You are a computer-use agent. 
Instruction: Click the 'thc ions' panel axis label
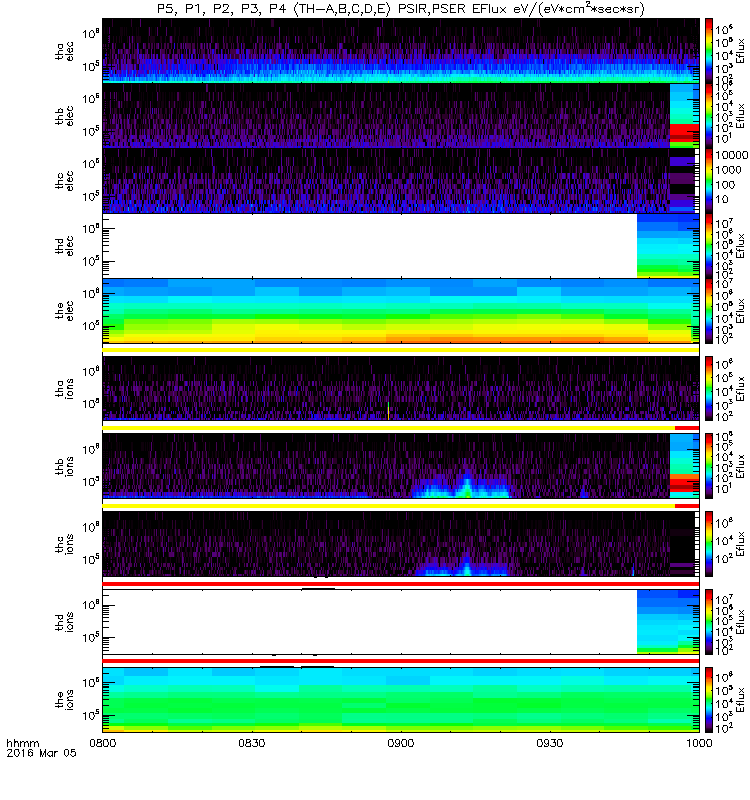[64, 544]
